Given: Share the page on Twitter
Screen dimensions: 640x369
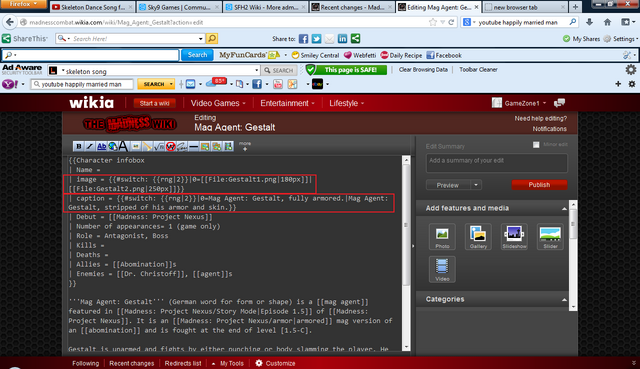Looking at the screenshot, I should [x=316, y=39].
